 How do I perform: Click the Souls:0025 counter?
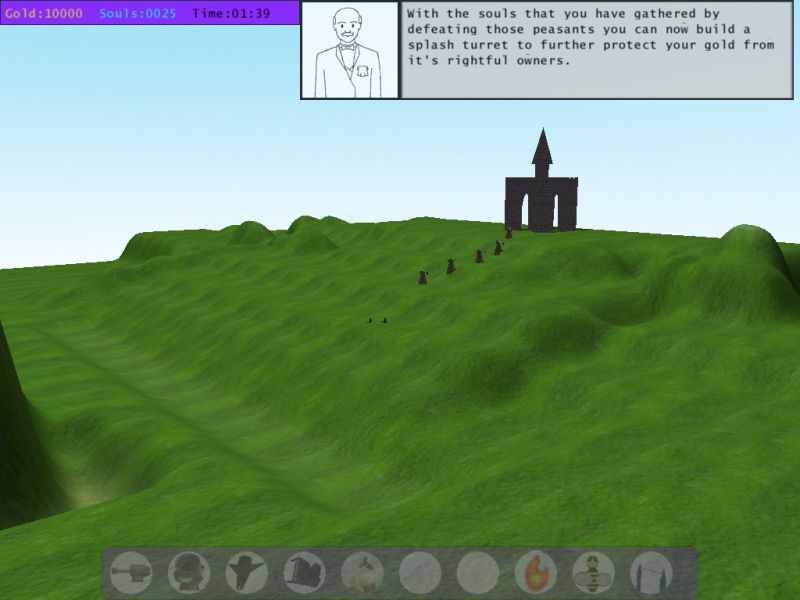137,13
